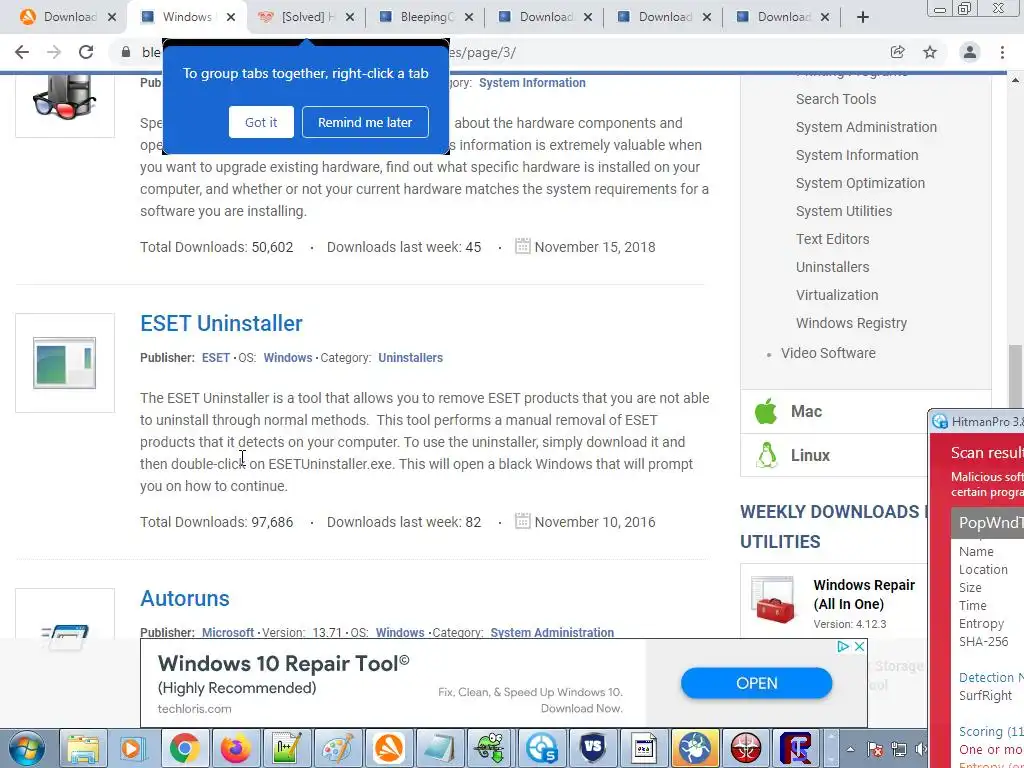Click System Administration category link under Autoruns
This screenshot has height=768, width=1024.
point(552,632)
